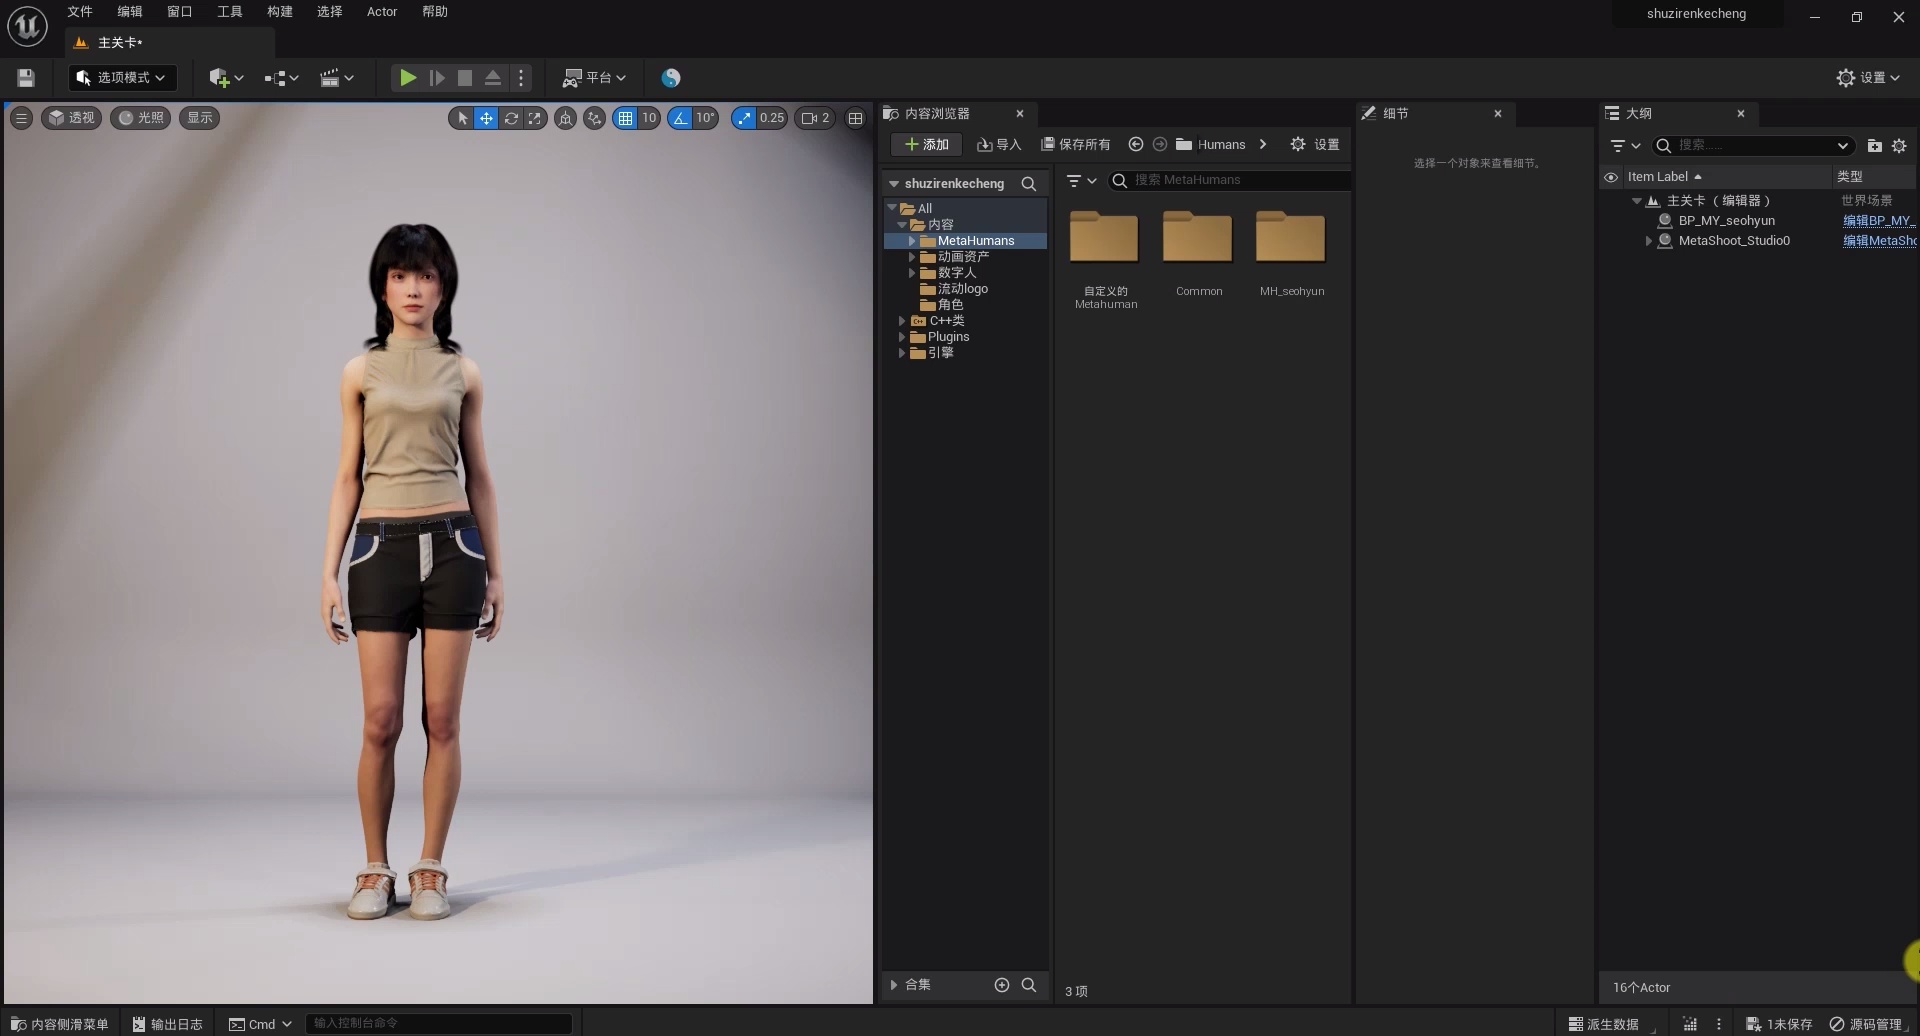Select the rotate transform tool
1920x1036 pixels.
click(511, 118)
